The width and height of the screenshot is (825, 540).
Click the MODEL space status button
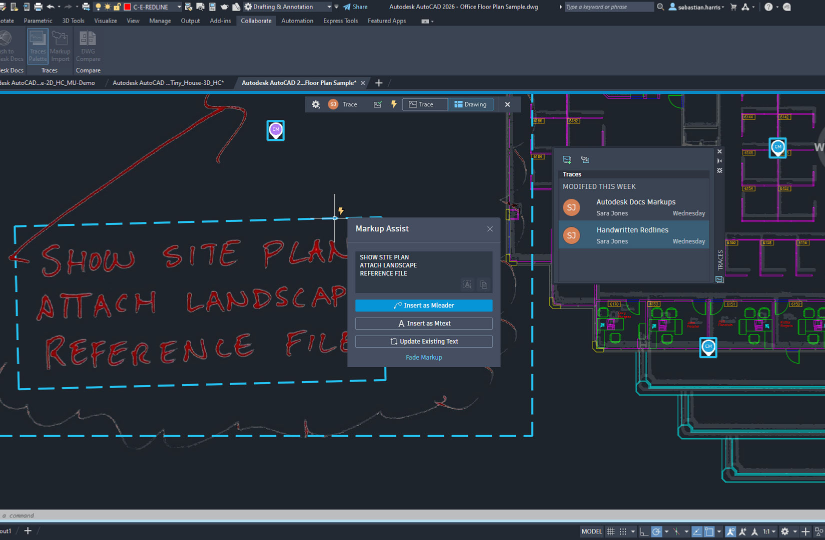(591, 532)
